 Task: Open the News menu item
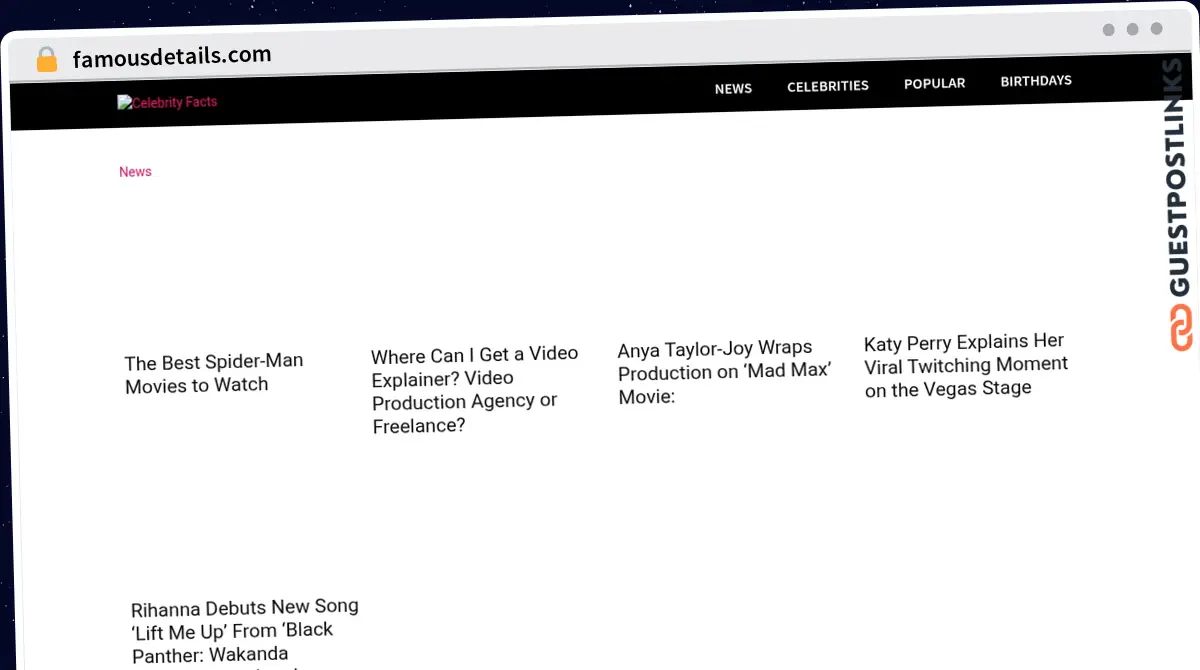pos(733,89)
